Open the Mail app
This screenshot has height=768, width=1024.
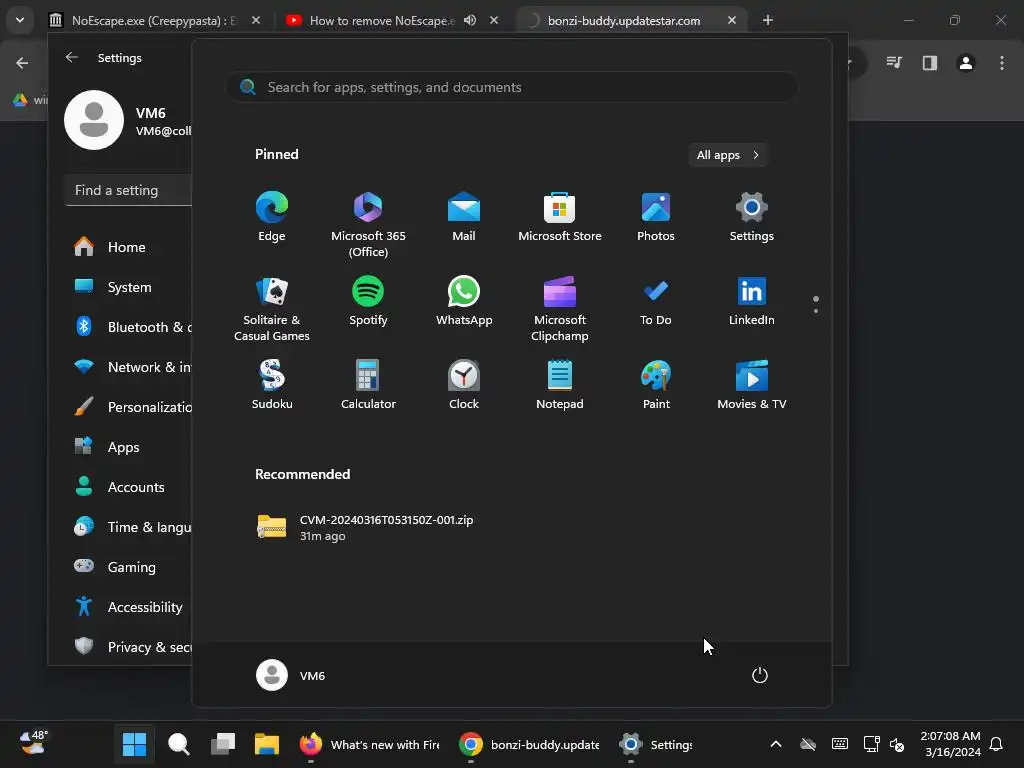tap(464, 217)
